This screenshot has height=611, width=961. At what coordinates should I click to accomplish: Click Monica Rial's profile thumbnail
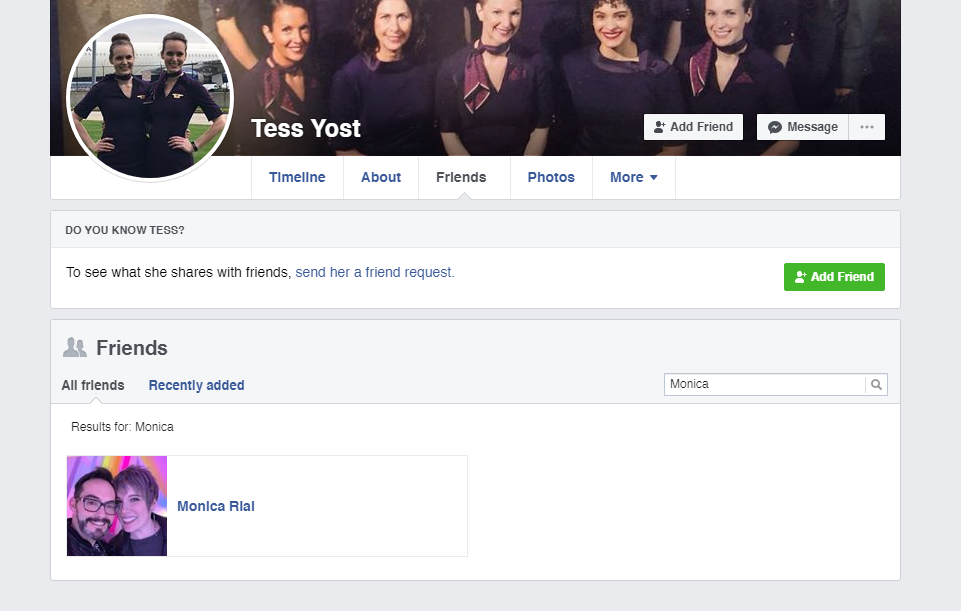(x=116, y=506)
